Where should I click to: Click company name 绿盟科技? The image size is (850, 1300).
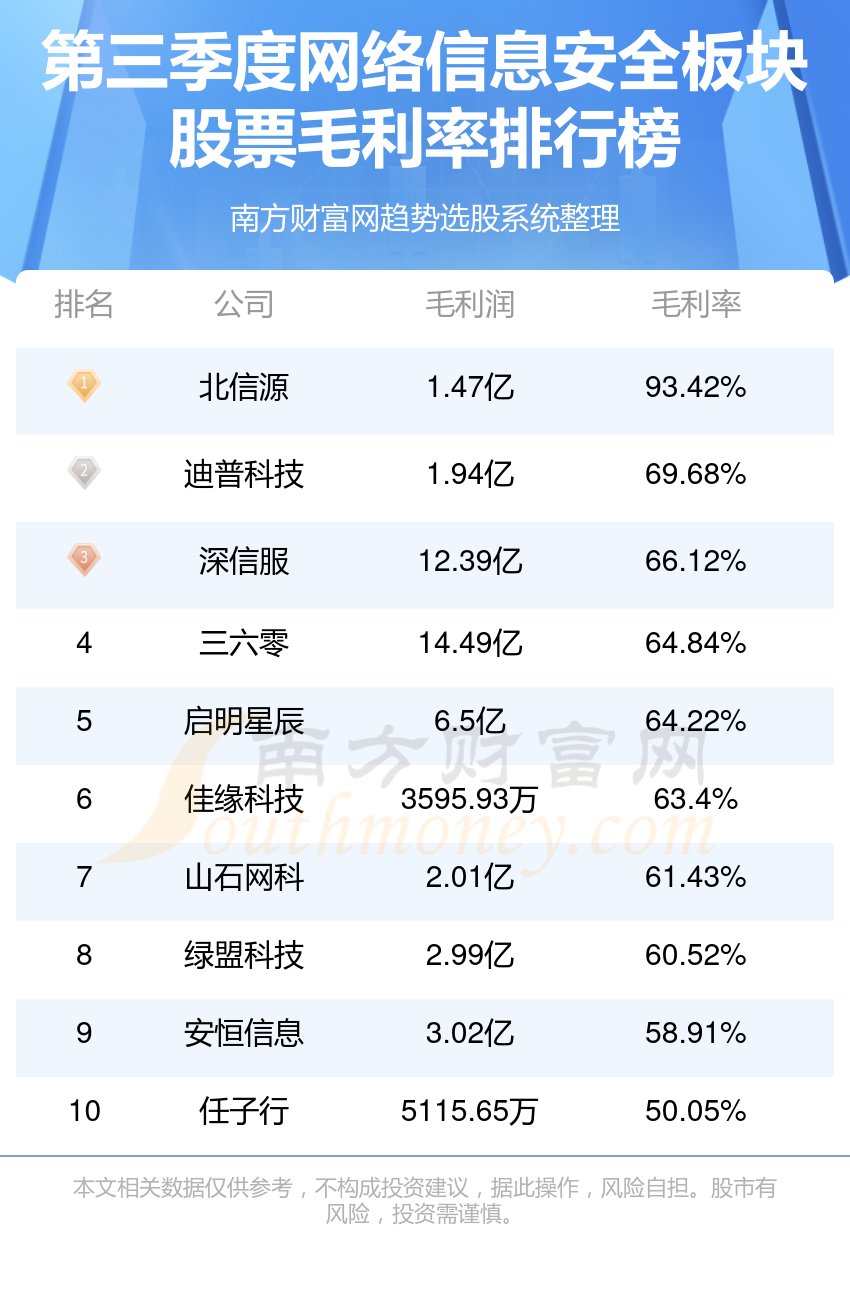click(244, 955)
